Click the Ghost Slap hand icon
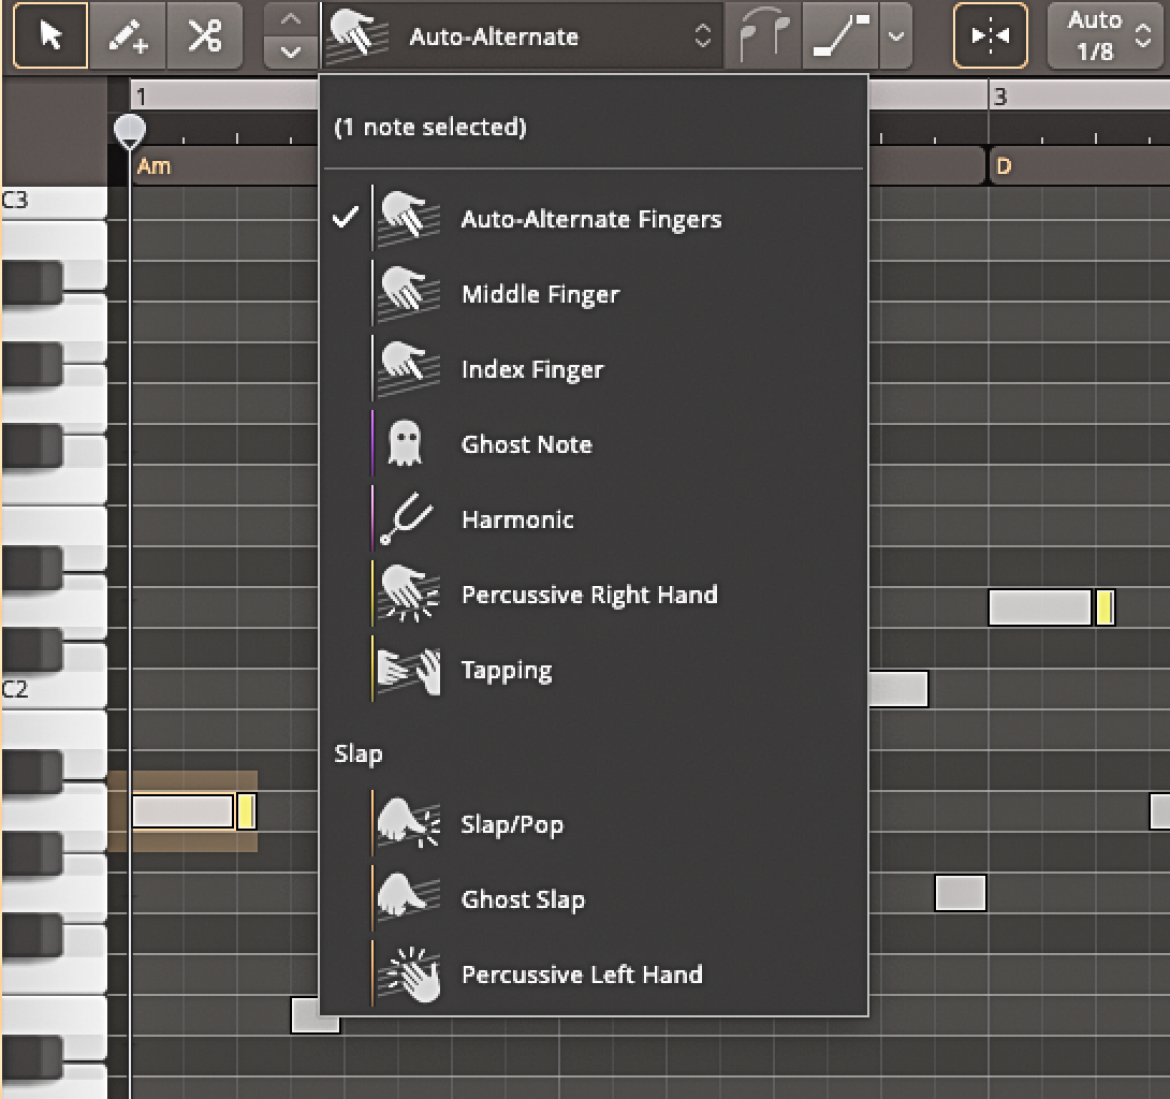1170x1099 pixels. point(408,897)
